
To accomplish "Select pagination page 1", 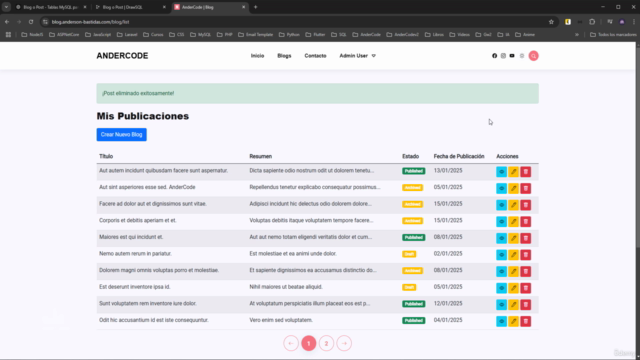I will click(309, 344).
